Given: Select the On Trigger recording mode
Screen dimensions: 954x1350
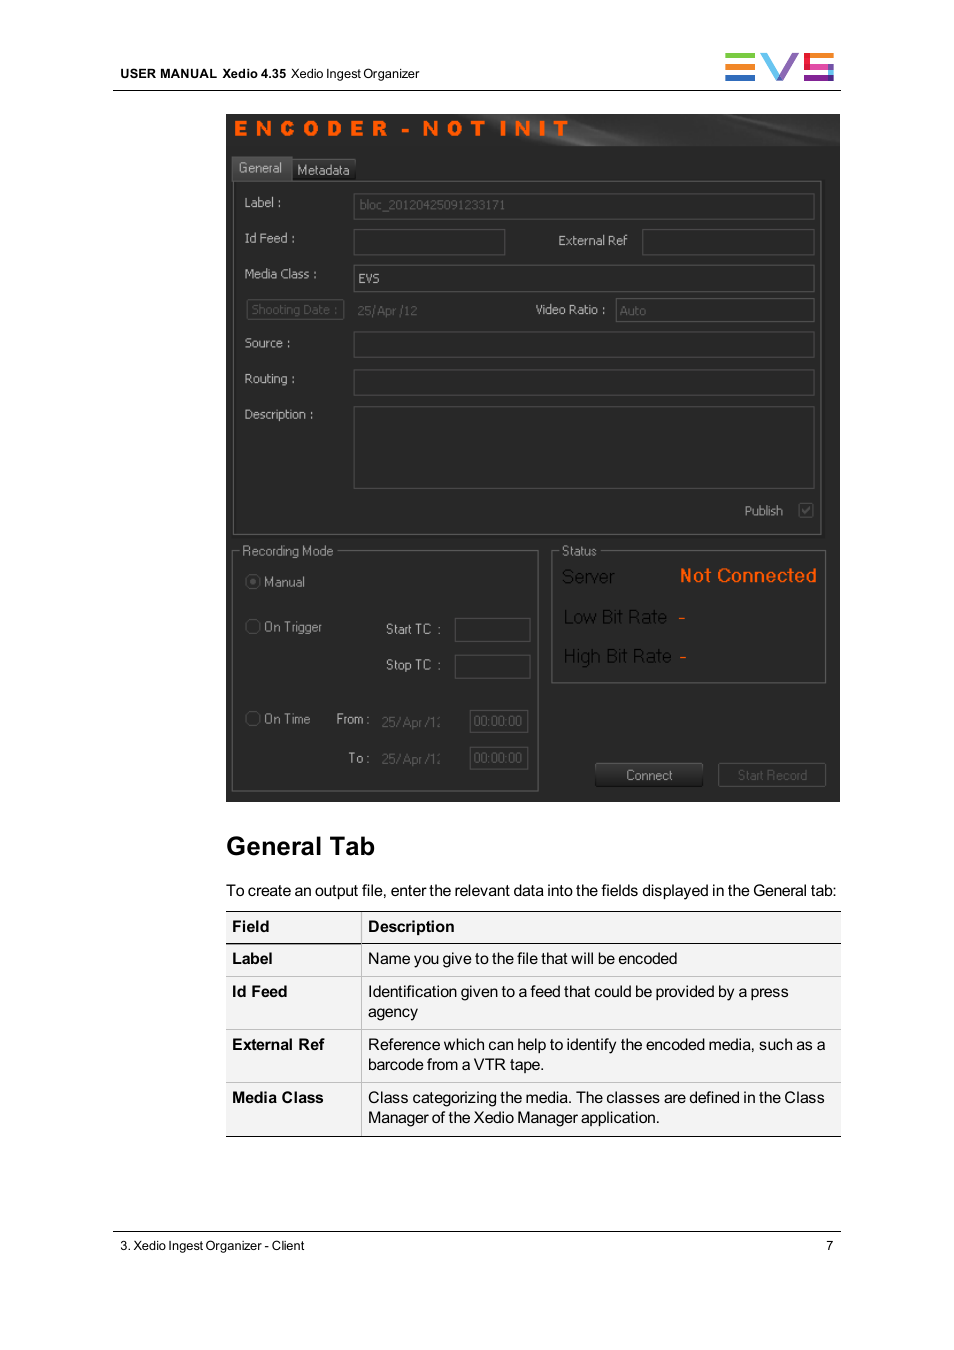Looking at the screenshot, I should tap(253, 626).
